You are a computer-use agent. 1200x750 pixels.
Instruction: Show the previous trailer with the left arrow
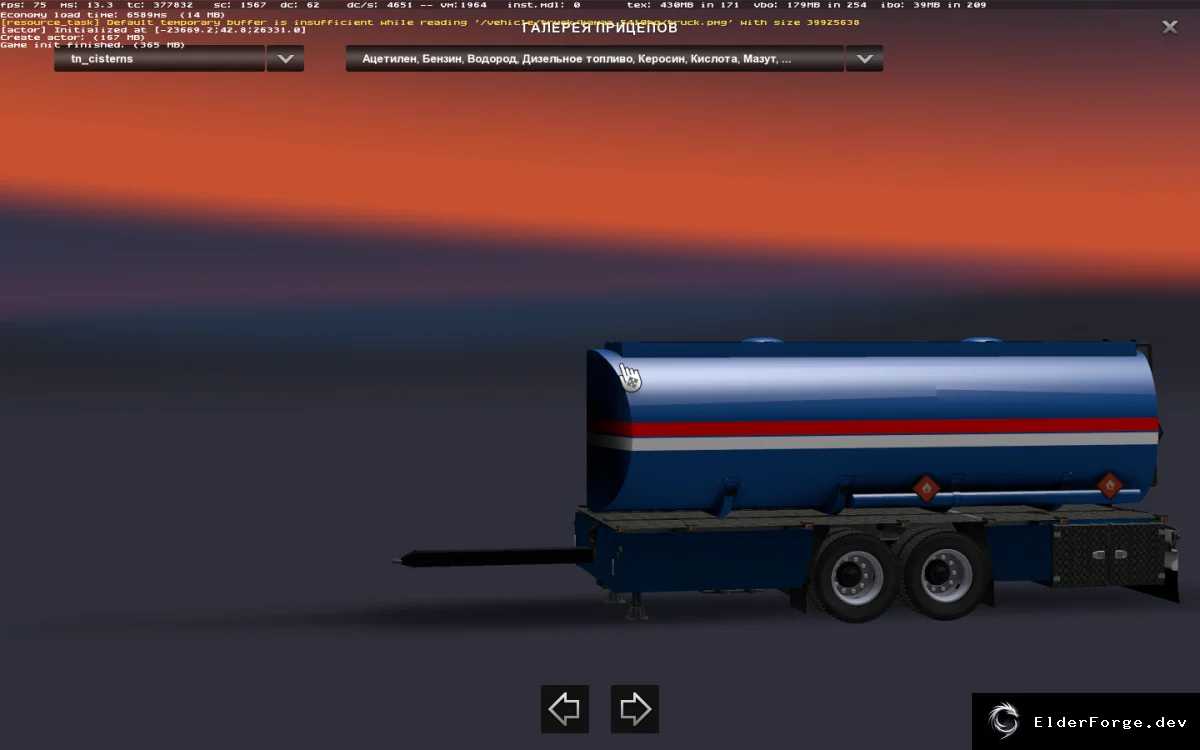[565, 709]
